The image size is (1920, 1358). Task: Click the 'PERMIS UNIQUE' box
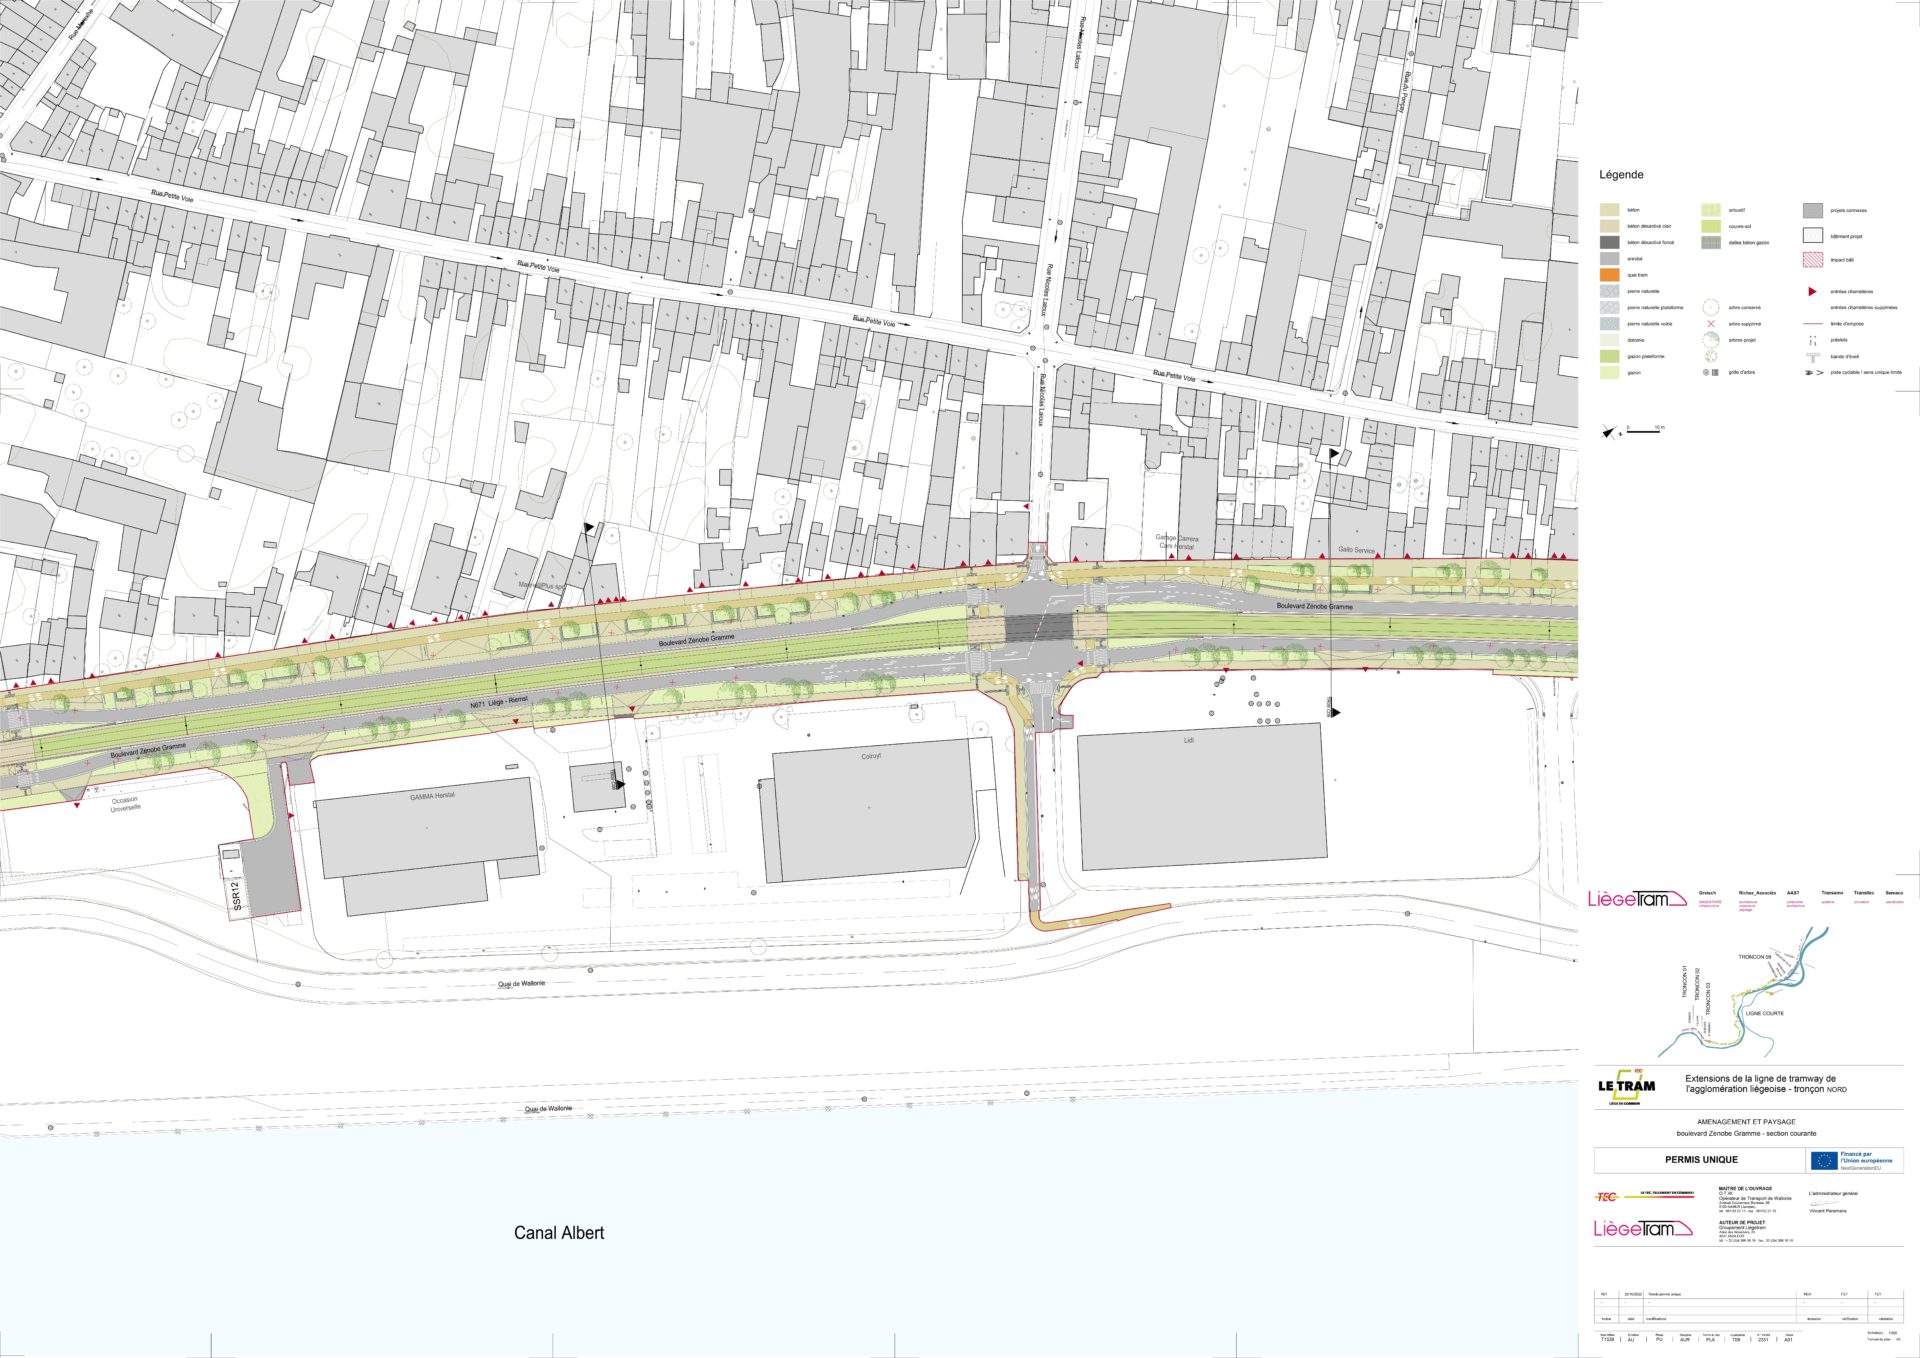coord(1701,1160)
